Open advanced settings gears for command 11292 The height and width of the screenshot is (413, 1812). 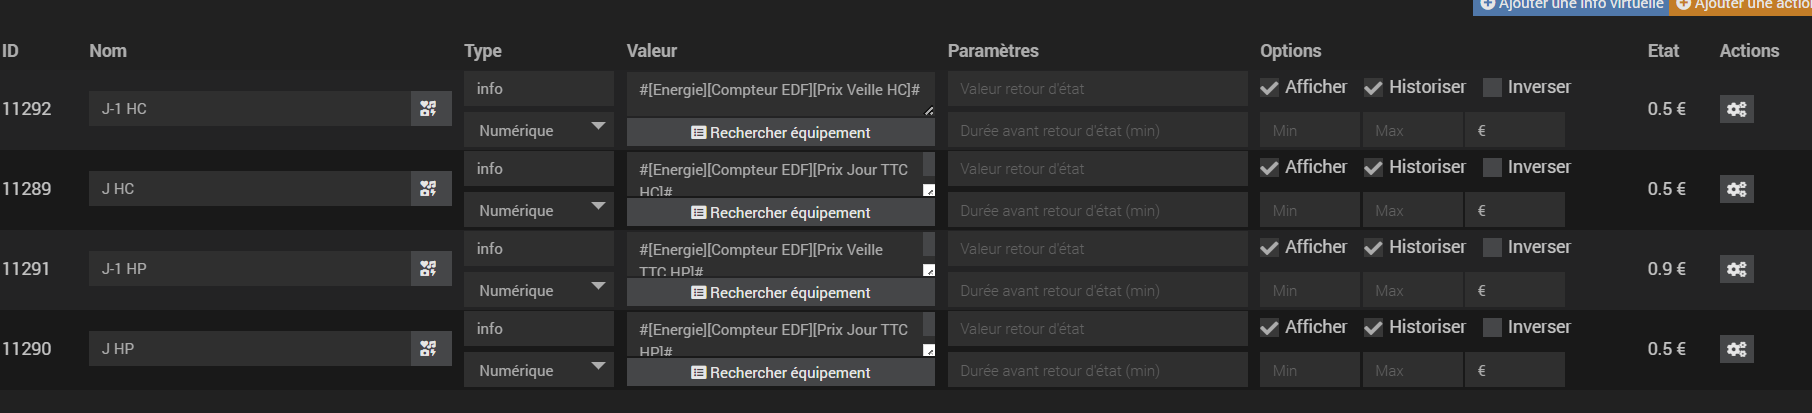(1736, 109)
